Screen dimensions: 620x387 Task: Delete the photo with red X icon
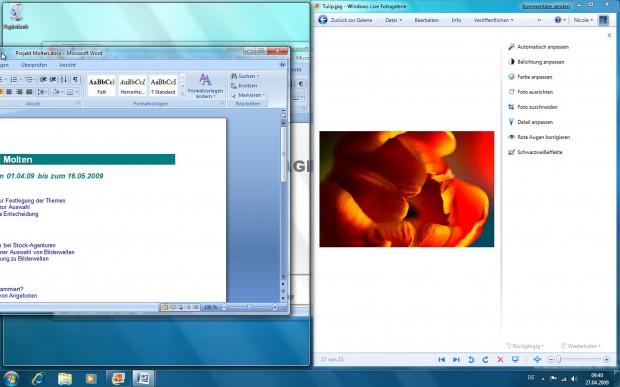coord(500,359)
